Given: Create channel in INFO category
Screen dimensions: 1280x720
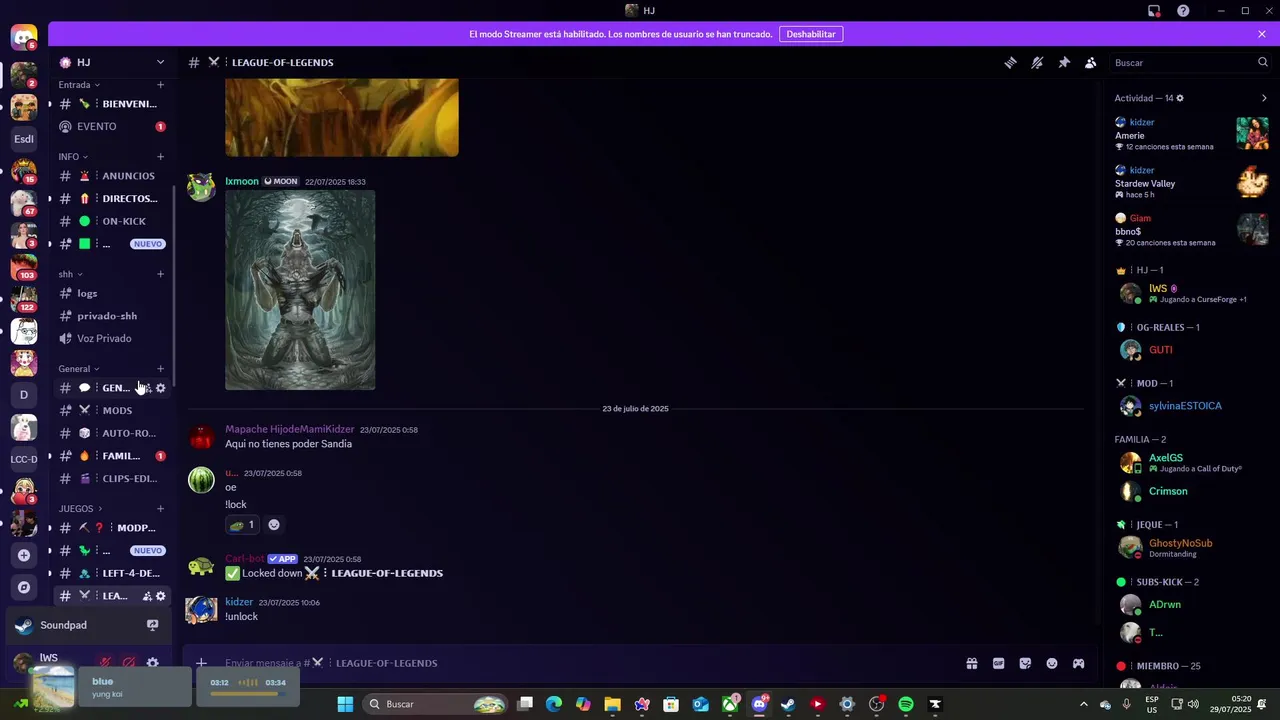Looking at the screenshot, I should coord(160,157).
